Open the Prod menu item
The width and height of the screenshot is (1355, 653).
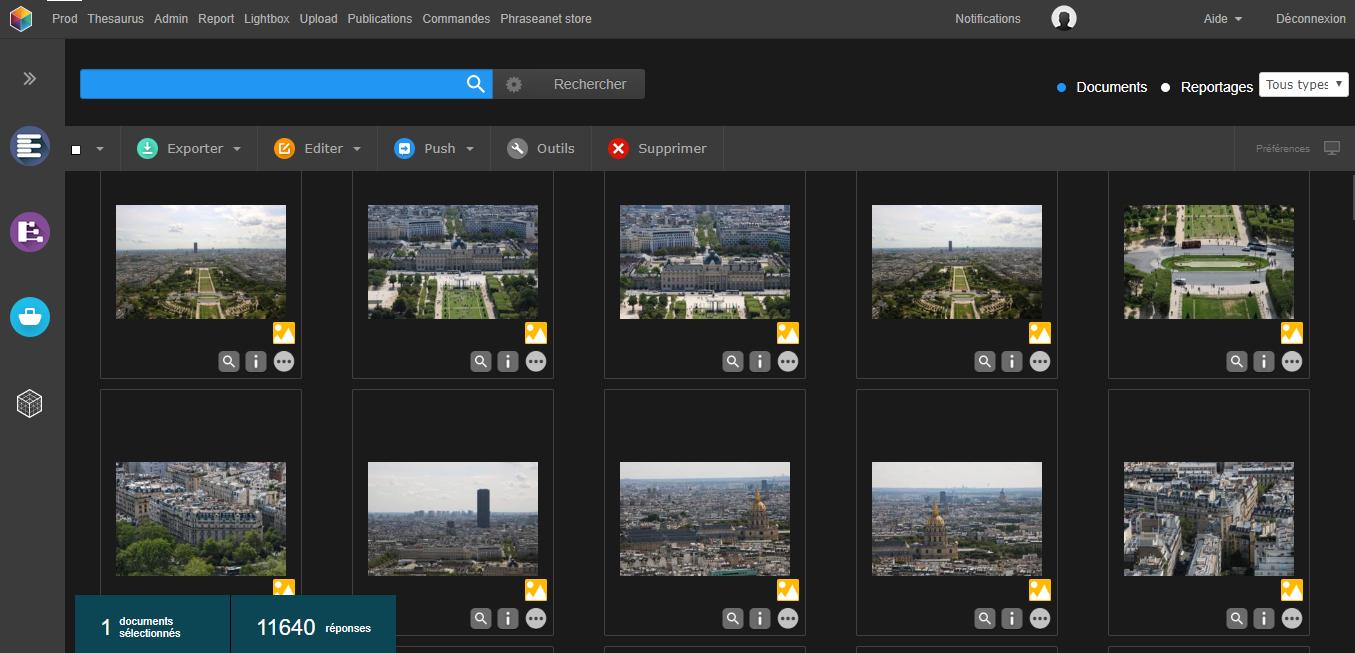pyautogui.click(x=65, y=19)
